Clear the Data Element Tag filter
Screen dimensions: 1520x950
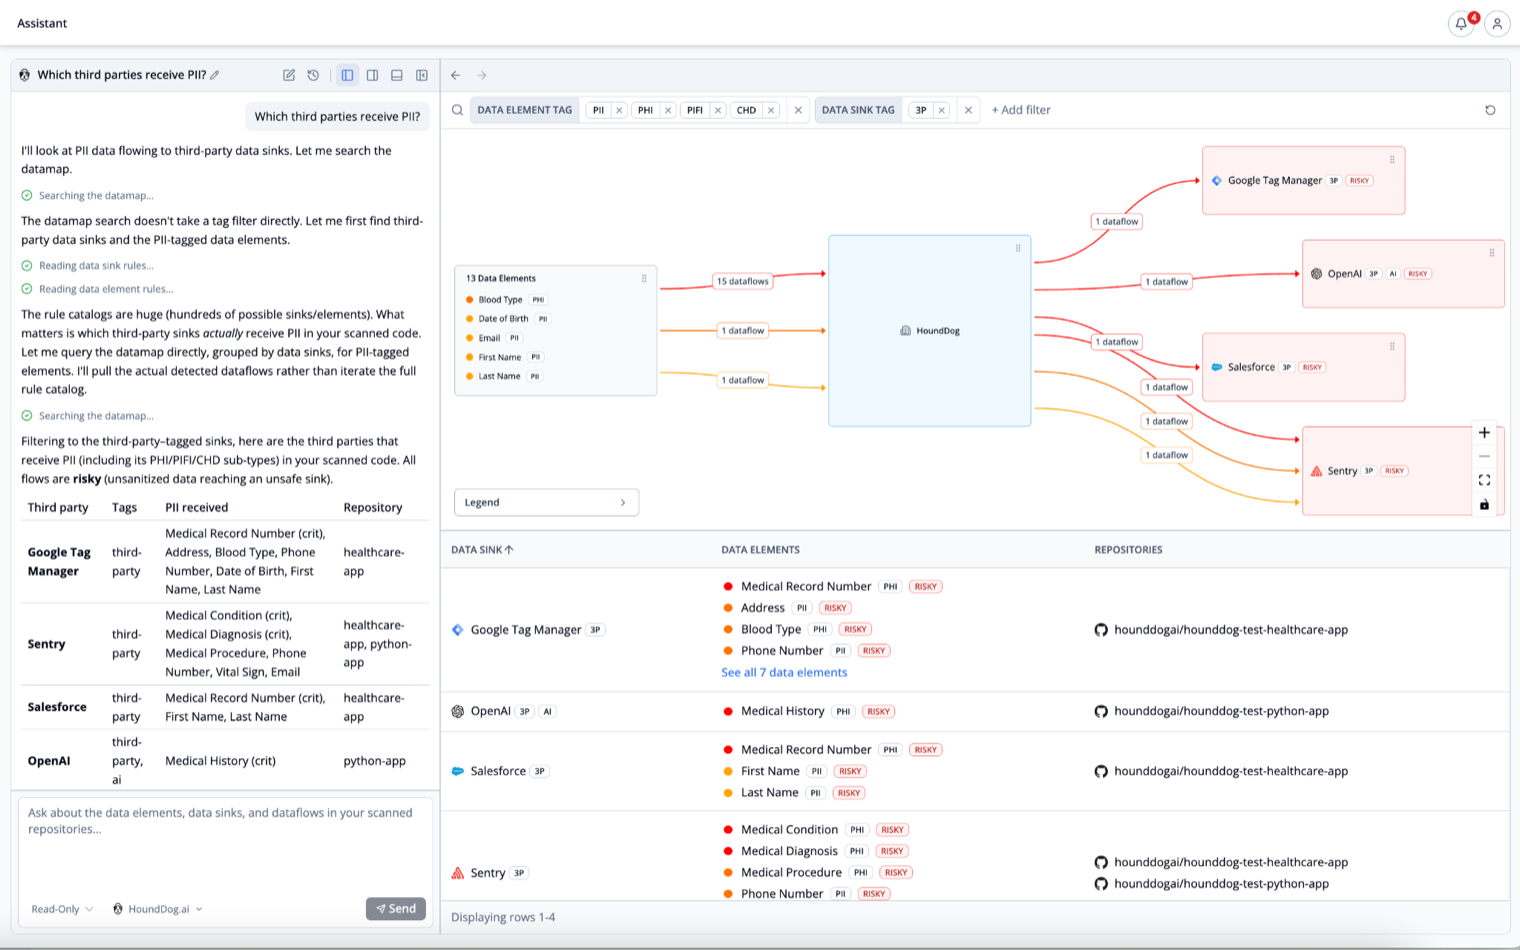(x=798, y=110)
